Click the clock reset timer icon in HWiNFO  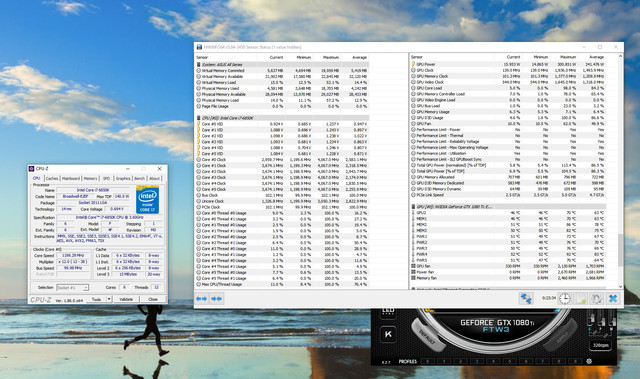(564, 298)
